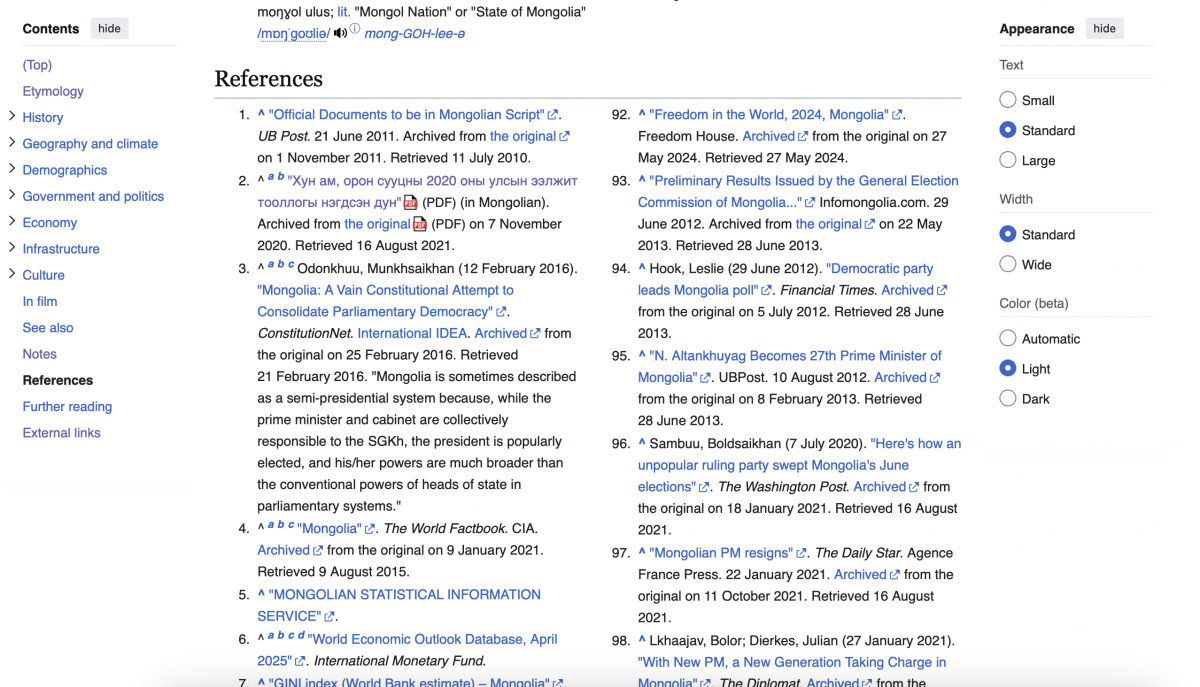
Task: Click the PDF icon in reference 2 title
Action: [x=410, y=203]
